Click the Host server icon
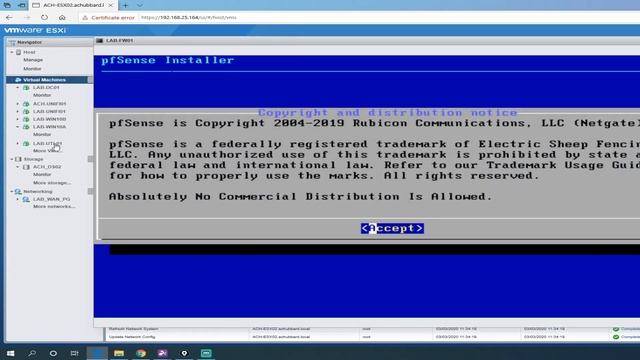Image resolution: width=640 pixels, height=360 pixels. (x=18, y=52)
